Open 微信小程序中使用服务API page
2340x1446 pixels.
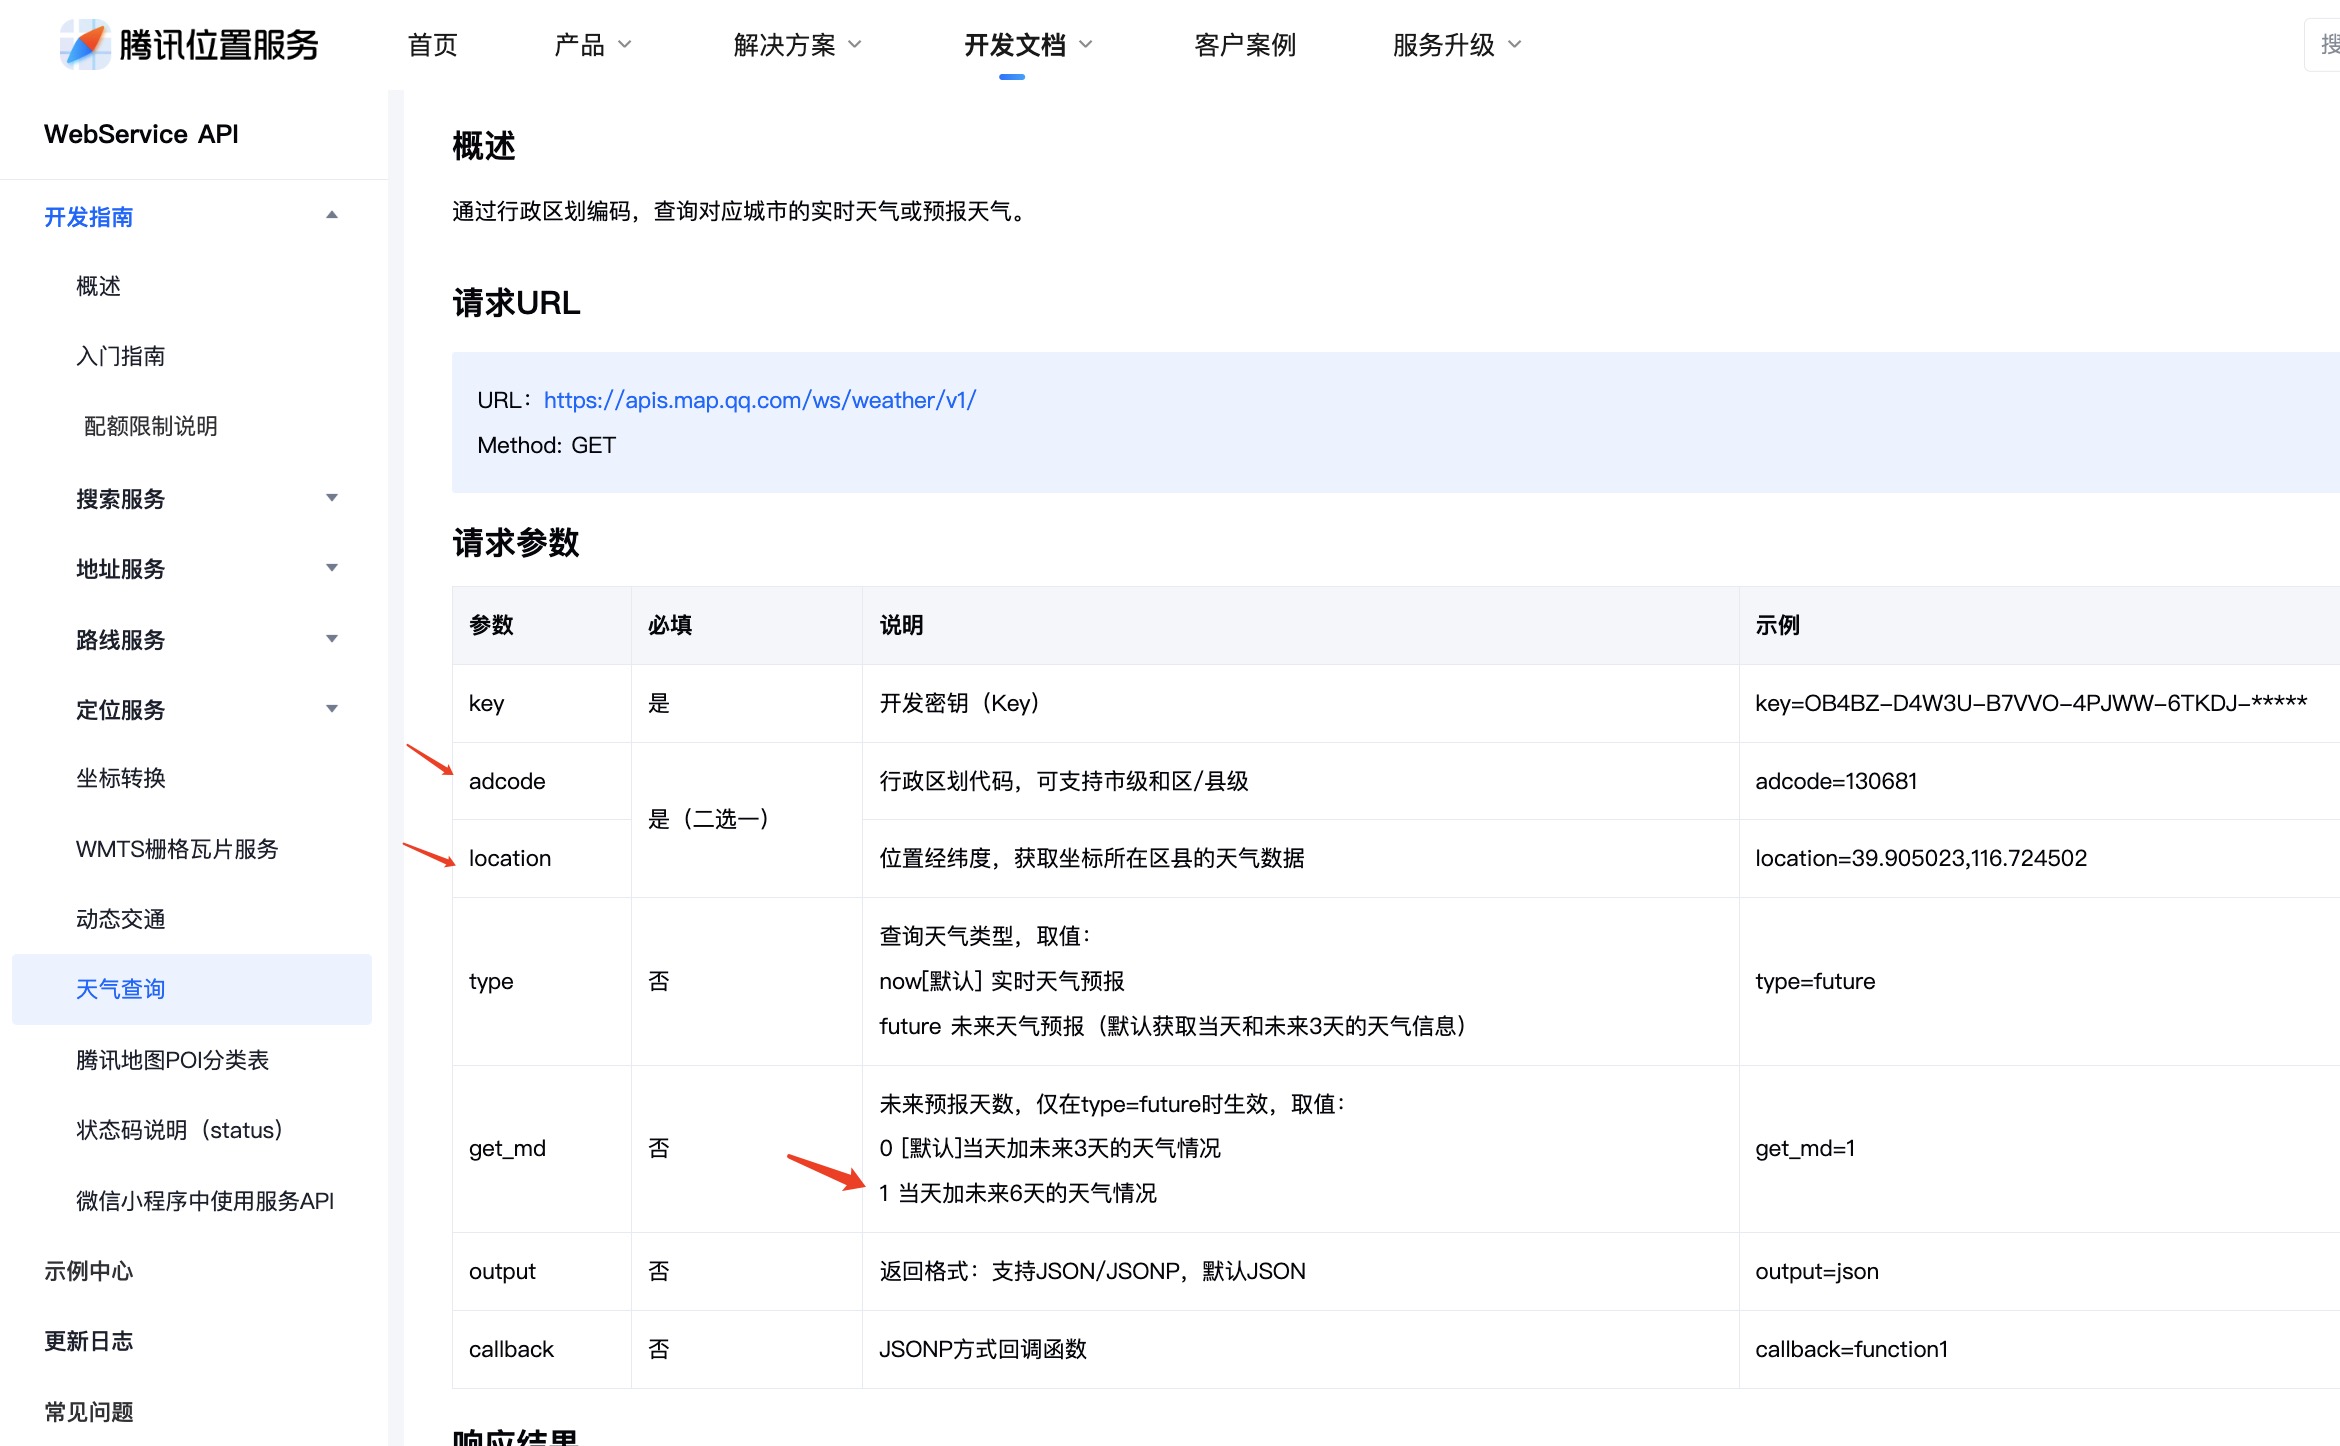pos(204,1200)
